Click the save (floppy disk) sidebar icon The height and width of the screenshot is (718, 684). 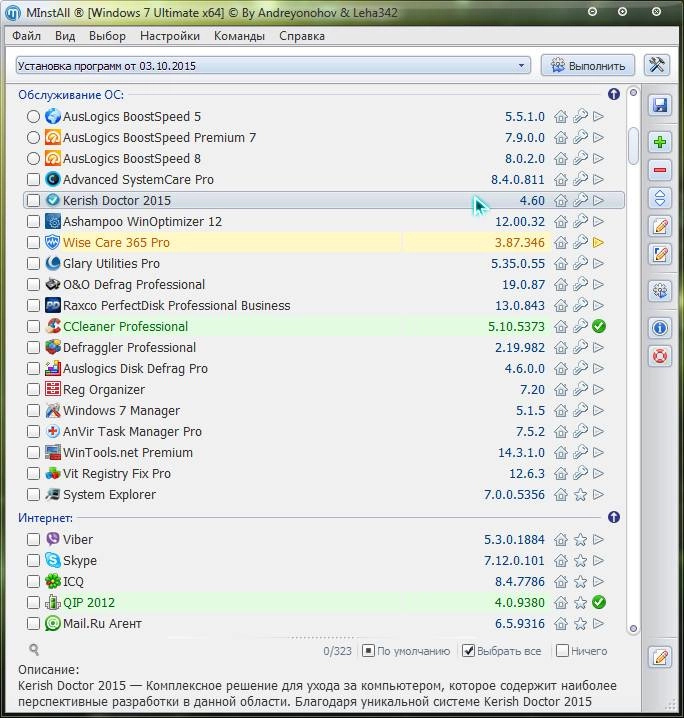click(660, 105)
